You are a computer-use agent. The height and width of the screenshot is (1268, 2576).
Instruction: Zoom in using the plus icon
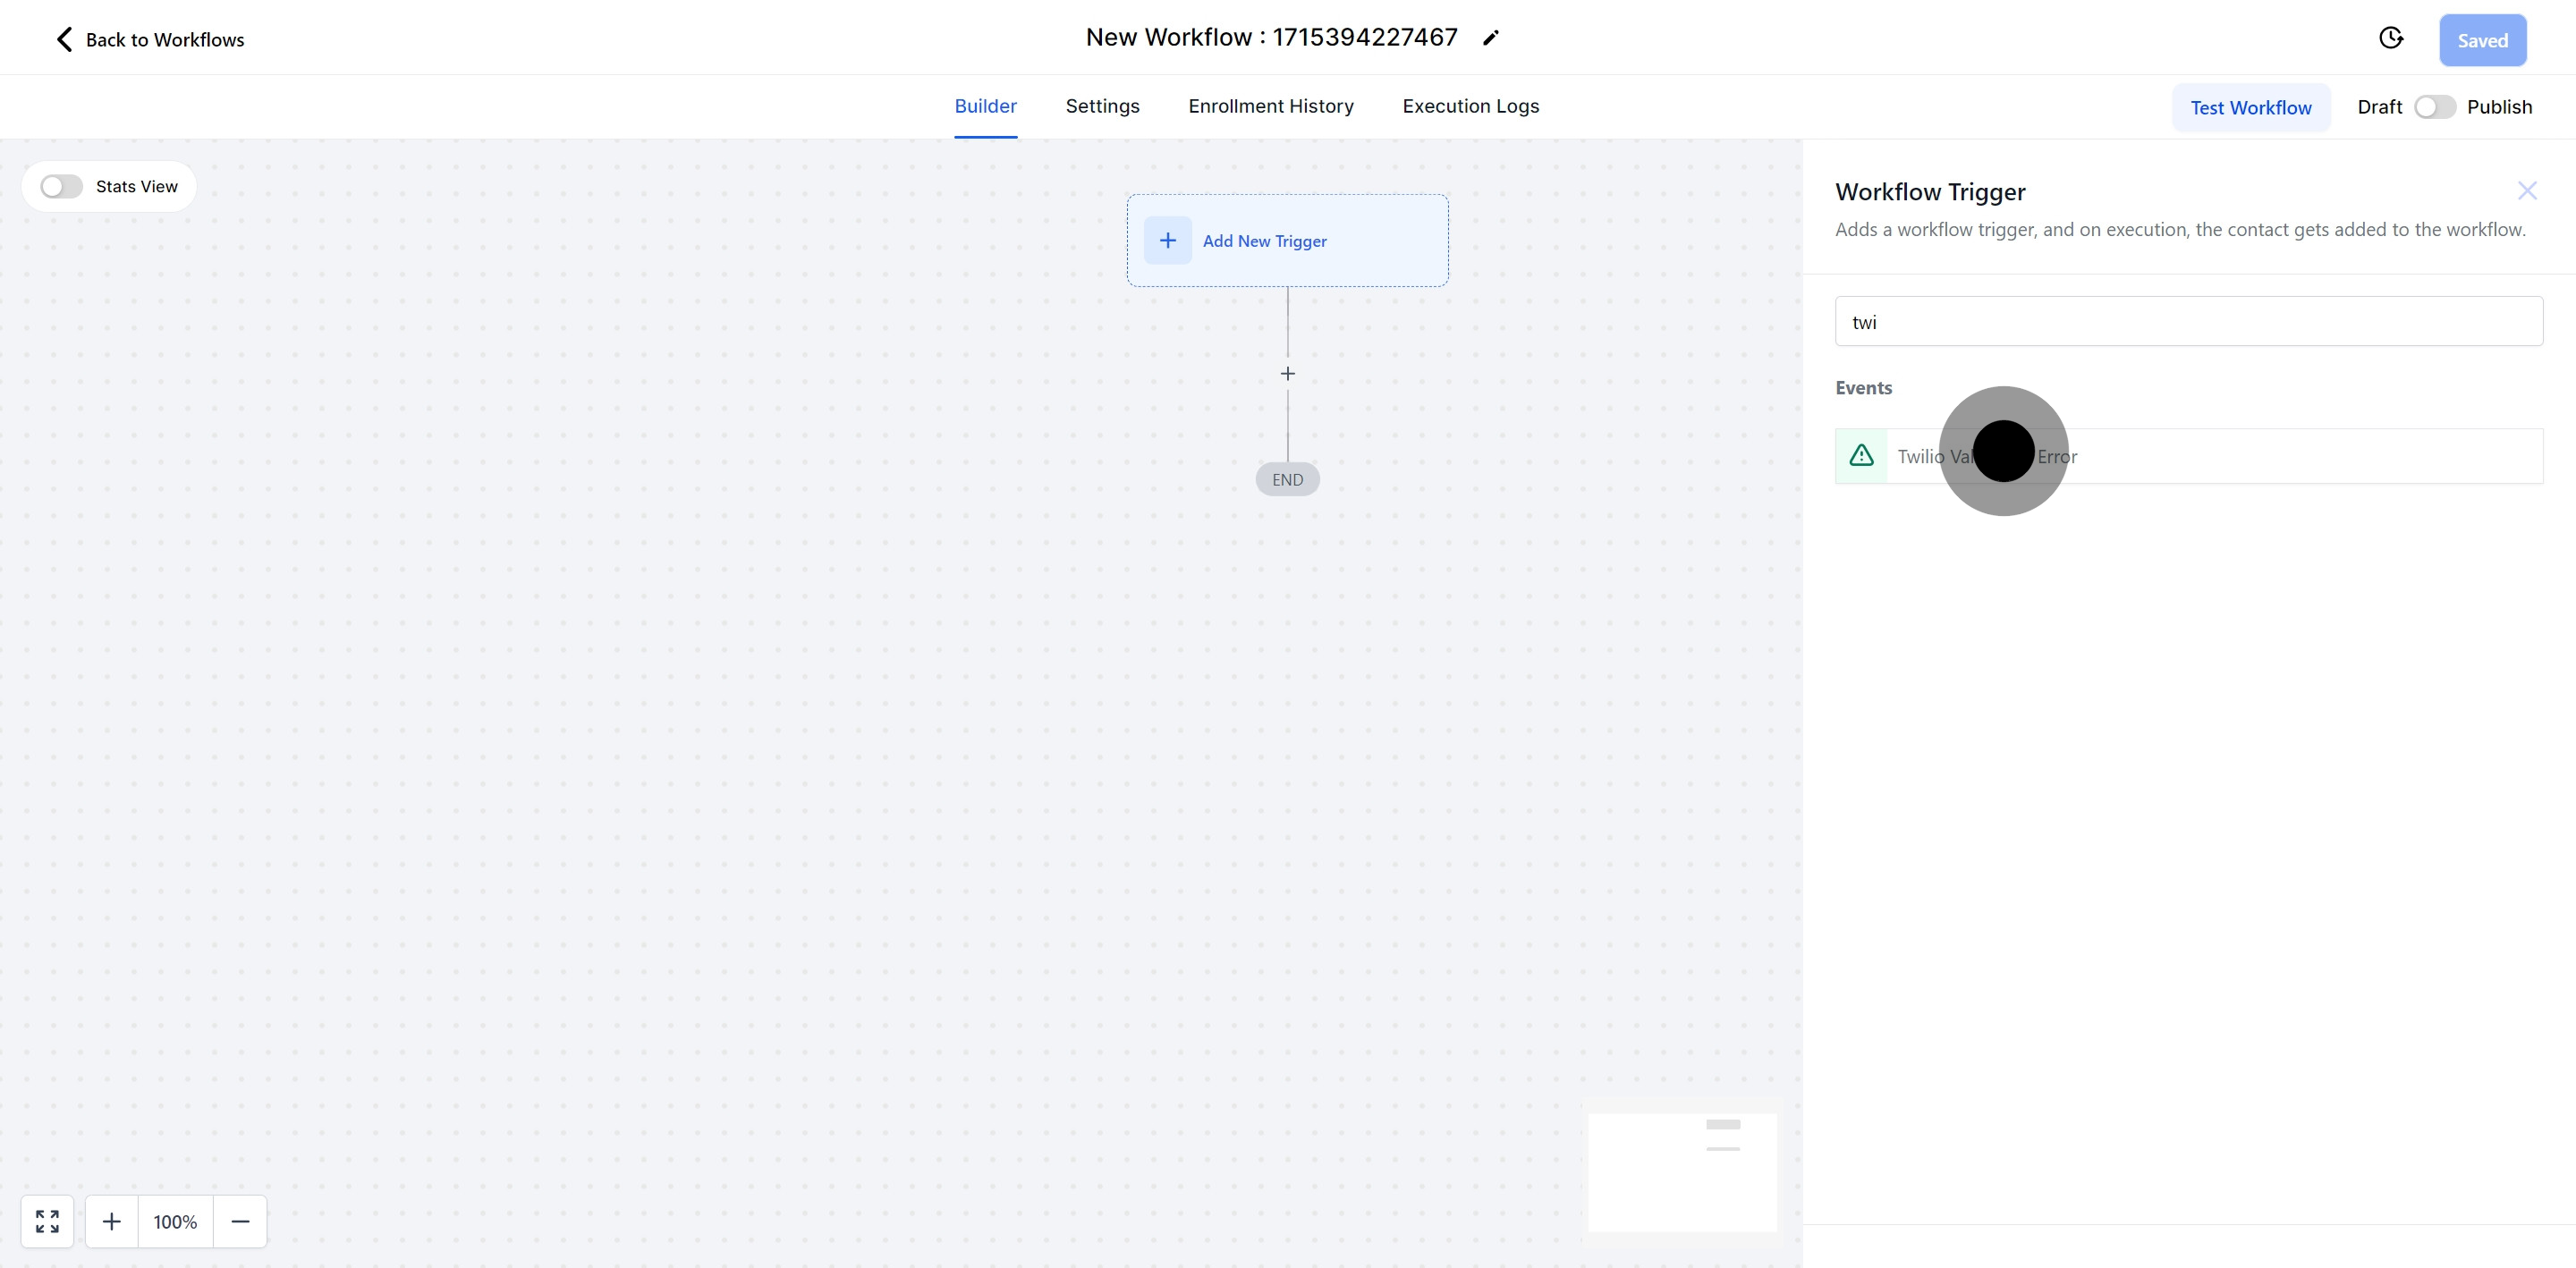tap(112, 1221)
